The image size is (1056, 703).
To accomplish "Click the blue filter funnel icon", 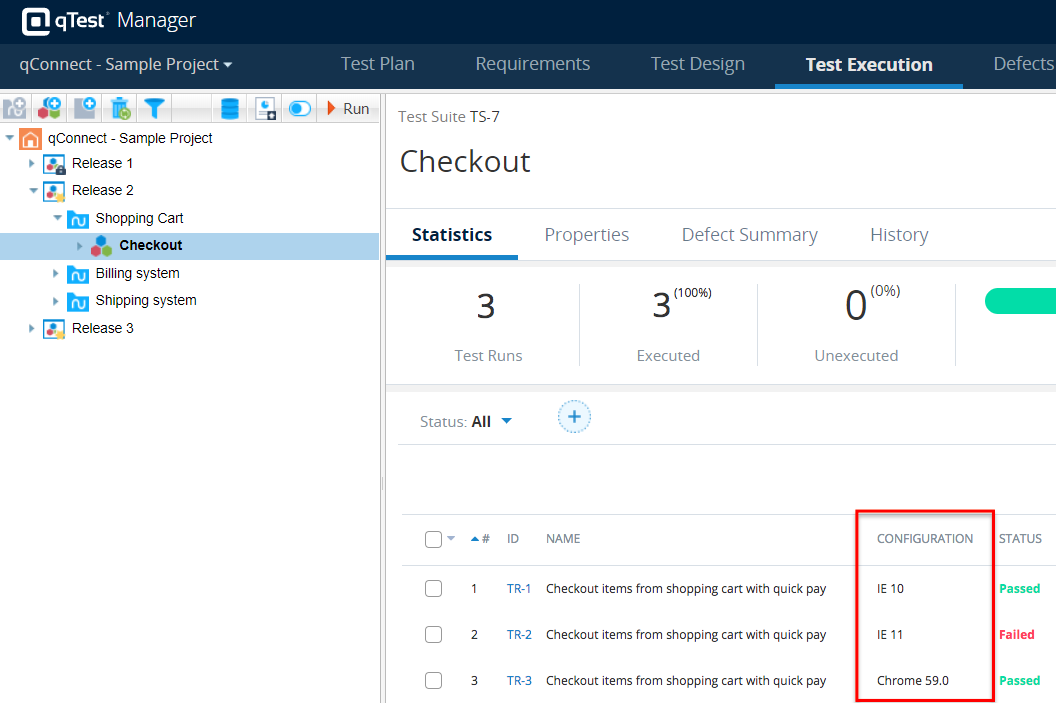I will (x=154, y=108).
